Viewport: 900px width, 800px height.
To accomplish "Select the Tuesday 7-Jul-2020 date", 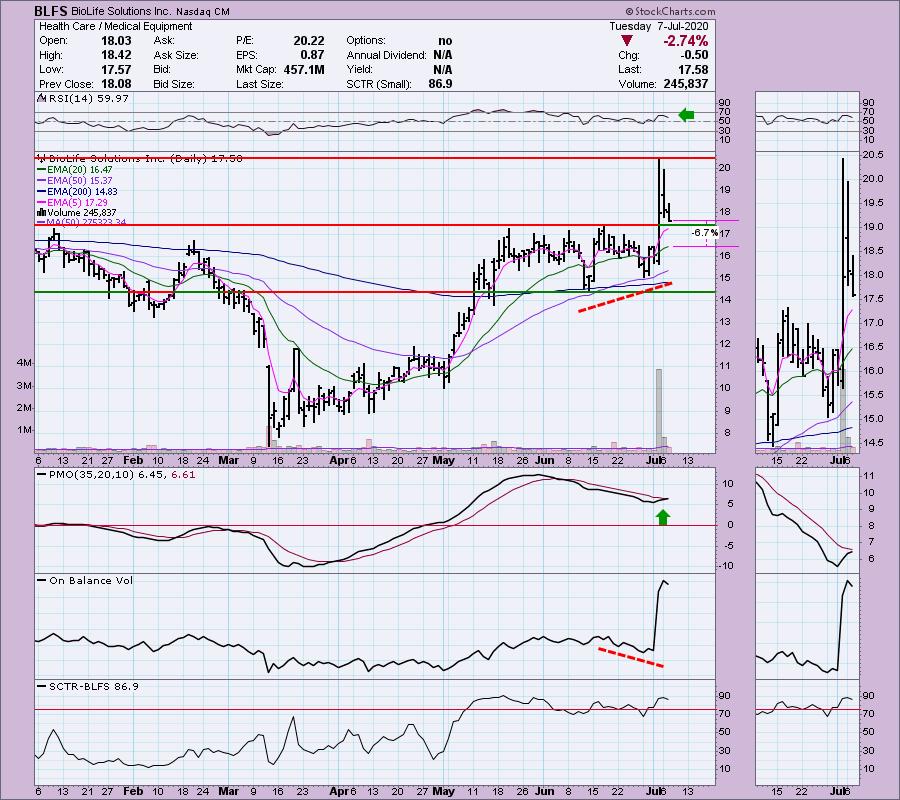I will point(659,26).
